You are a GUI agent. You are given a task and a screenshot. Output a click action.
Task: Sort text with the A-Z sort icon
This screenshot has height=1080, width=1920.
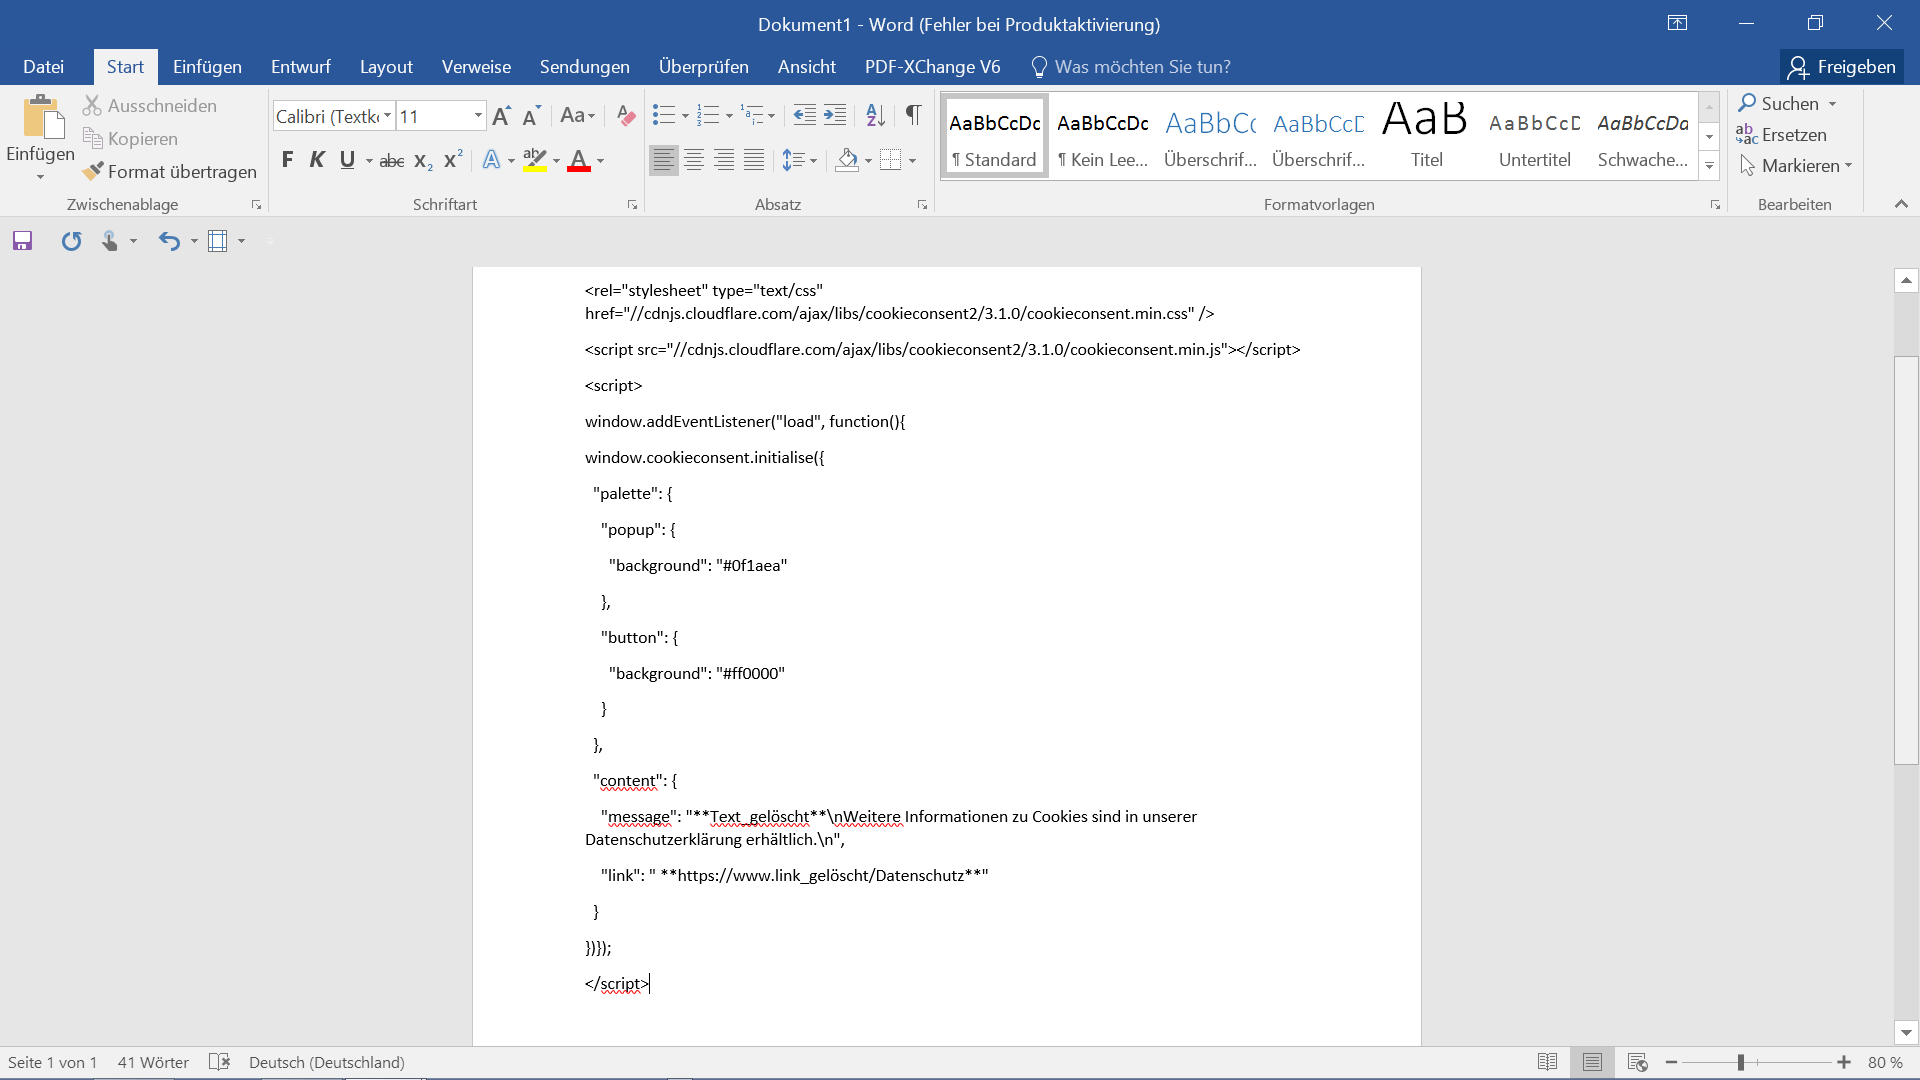tap(876, 116)
